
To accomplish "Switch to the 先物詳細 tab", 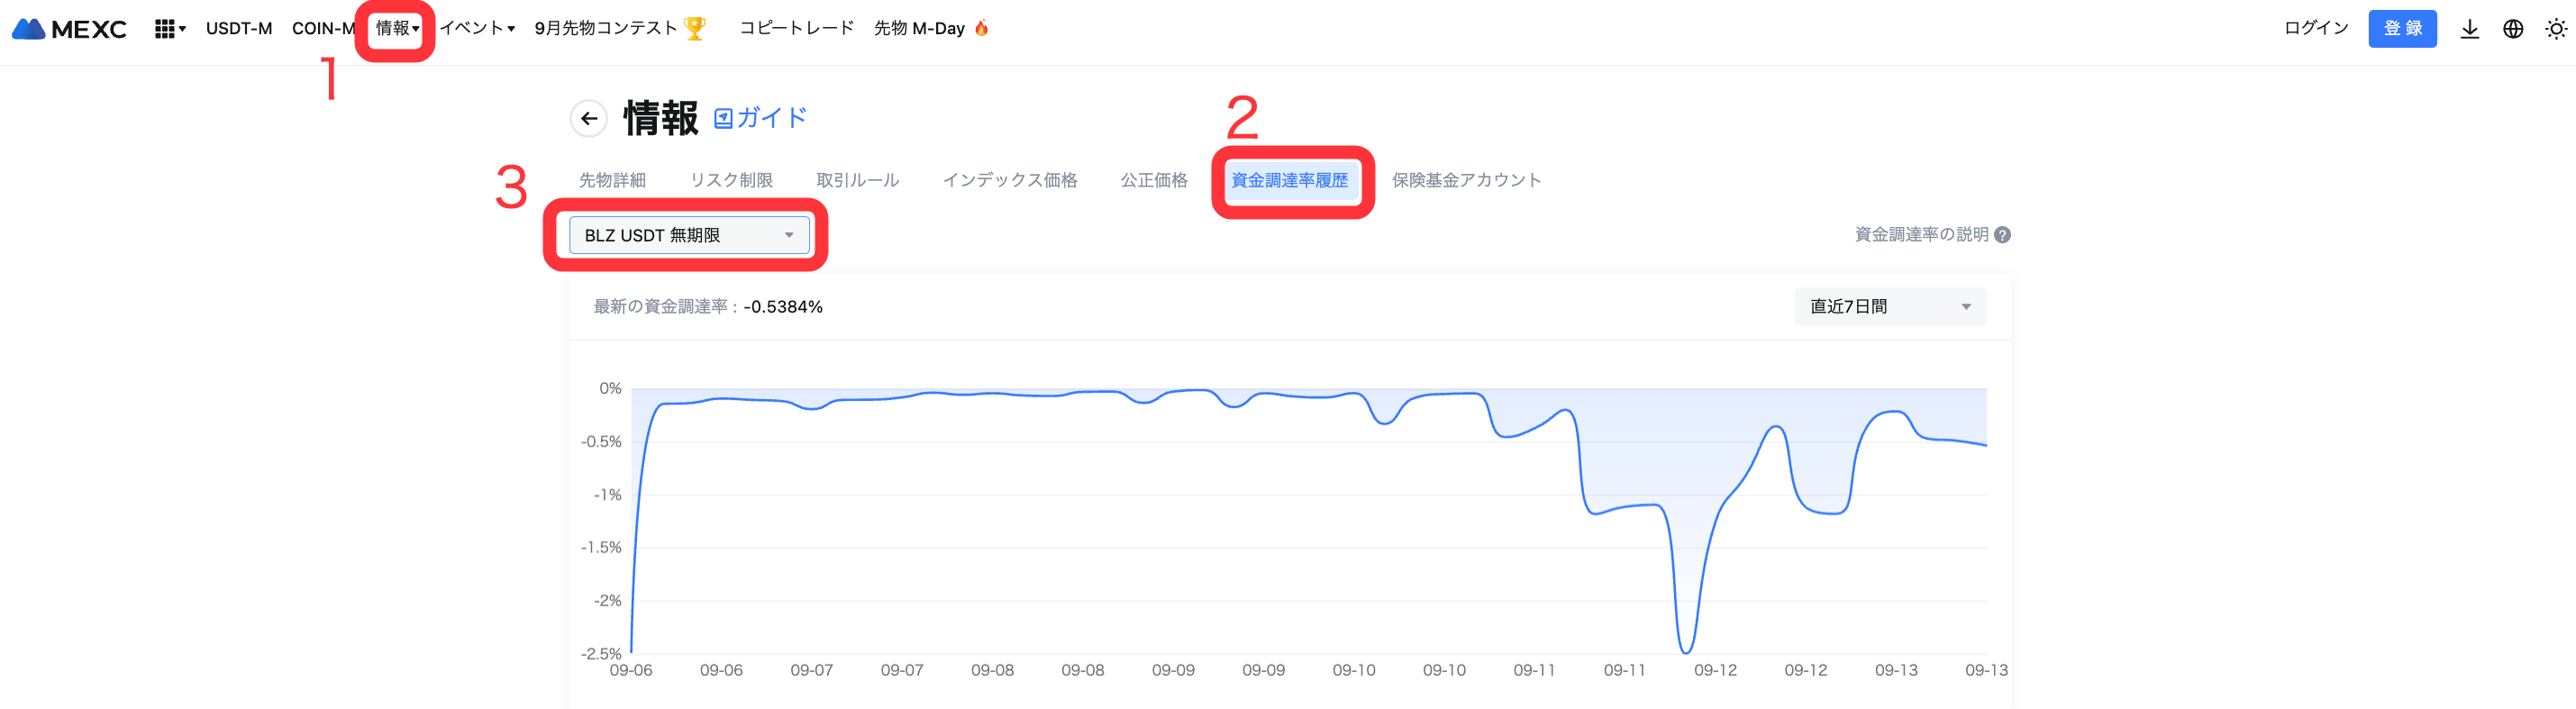I will tap(612, 180).
